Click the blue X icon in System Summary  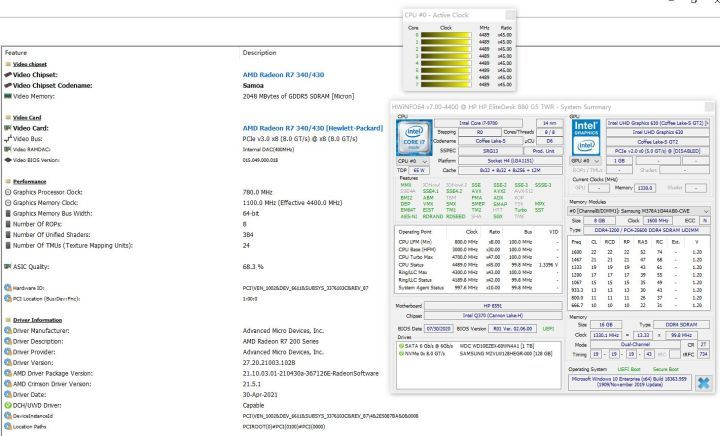tap(703, 383)
